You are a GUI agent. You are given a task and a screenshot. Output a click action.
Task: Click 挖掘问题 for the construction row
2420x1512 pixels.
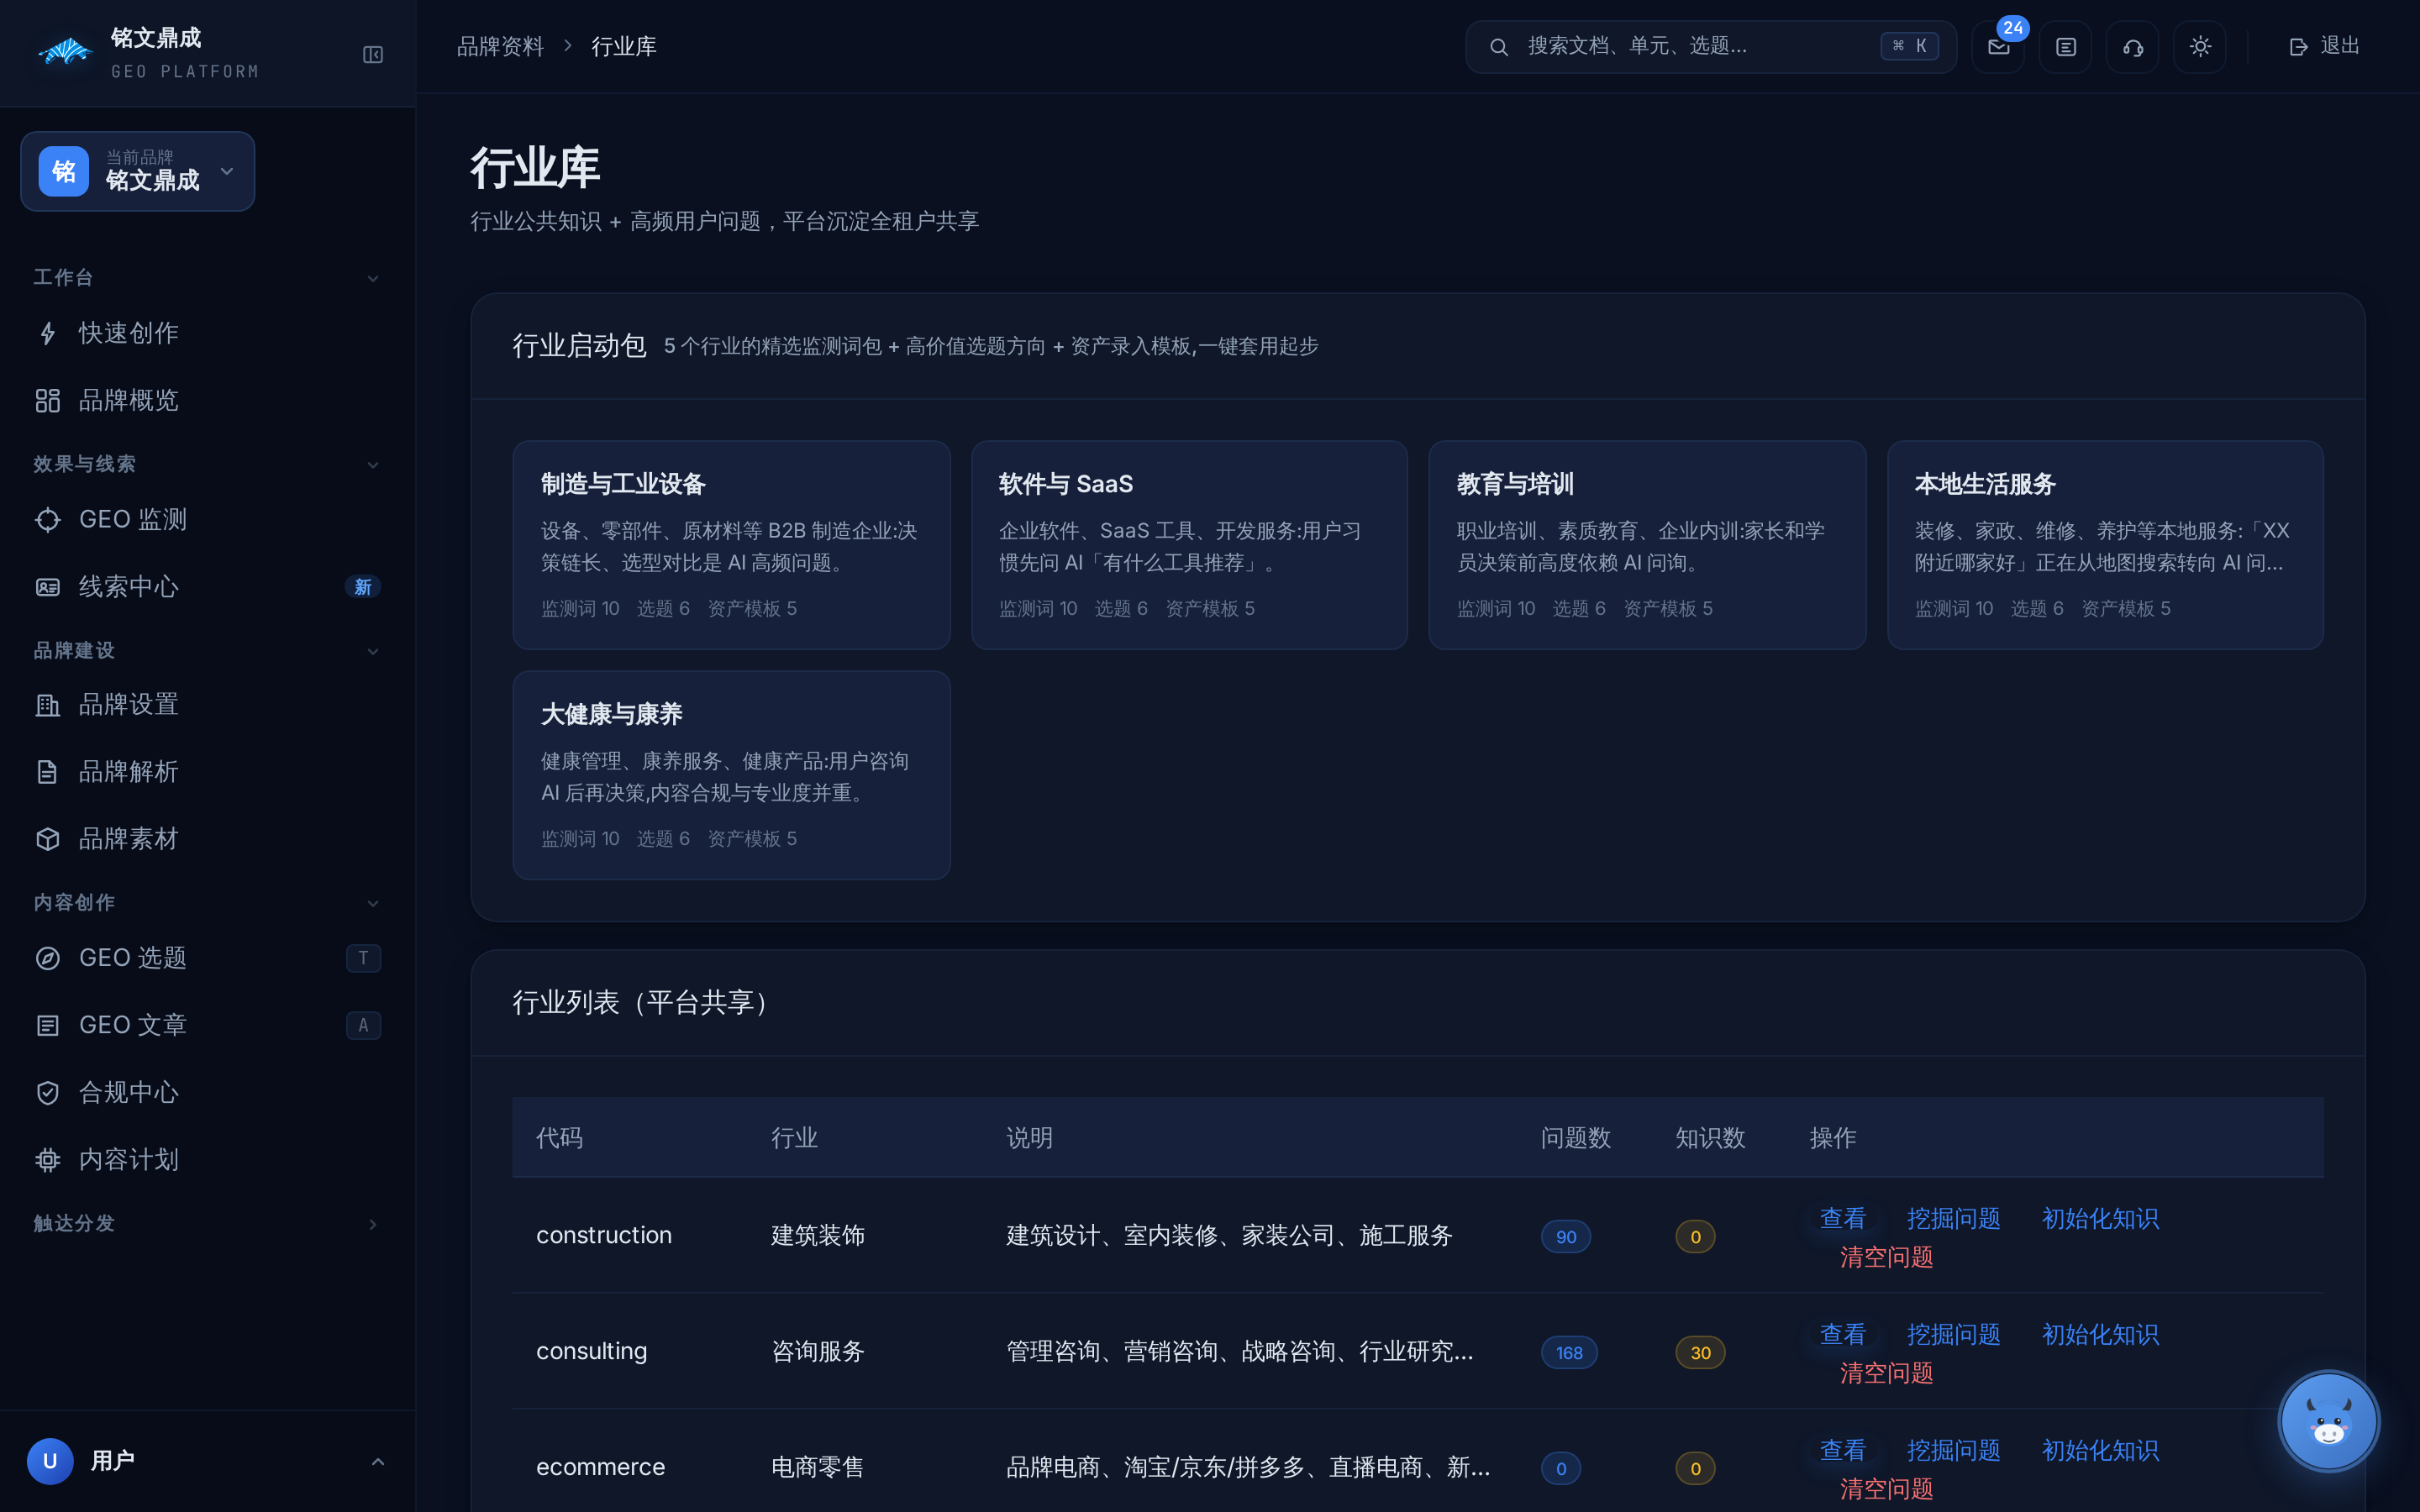point(1953,1218)
